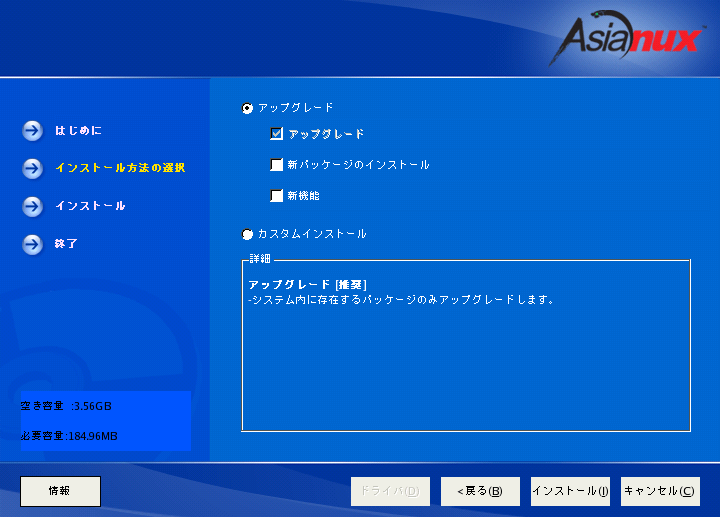Screen dimensions: 720x517
Task: Uncheck the bold アップグレード checkbox
Action: point(276,134)
